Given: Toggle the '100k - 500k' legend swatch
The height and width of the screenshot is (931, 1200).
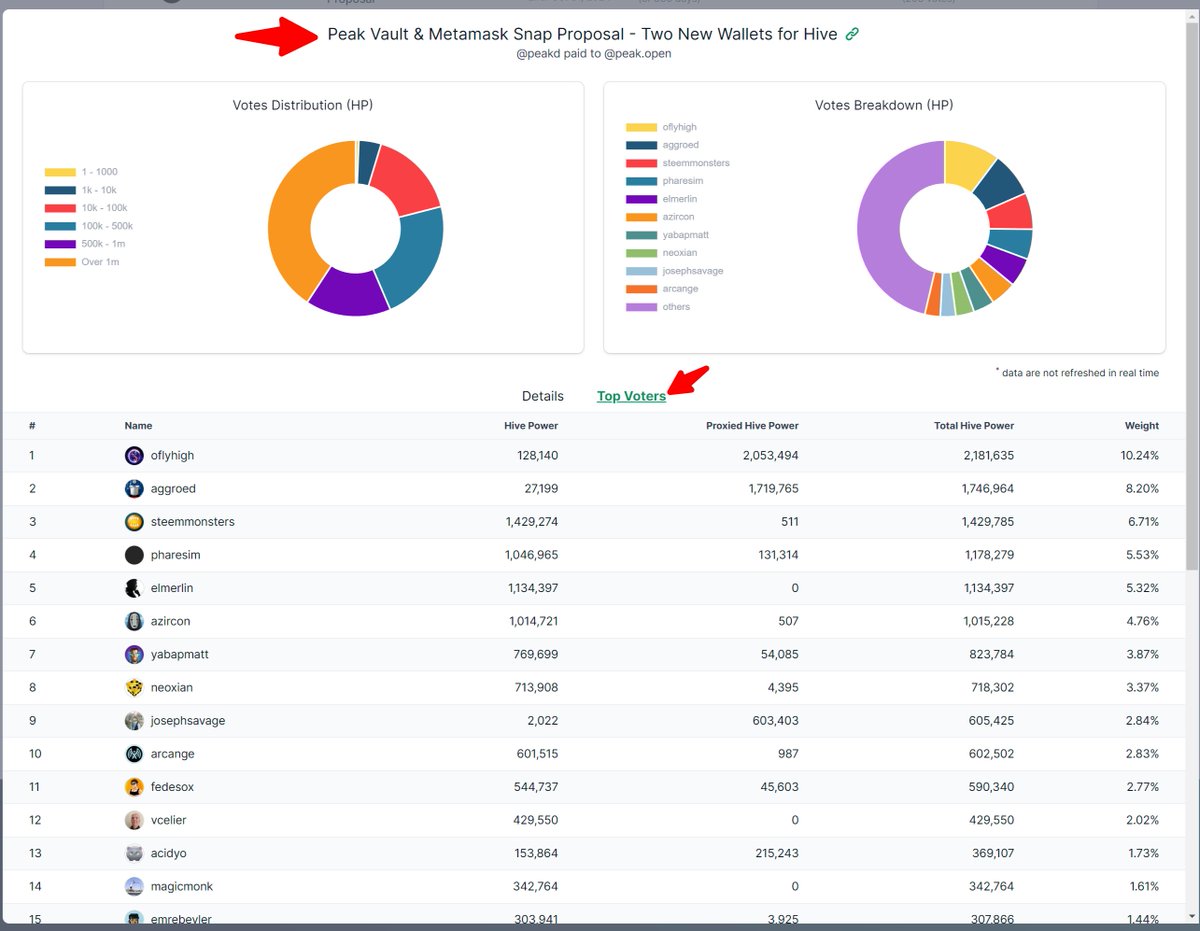Looking at the screenshot, I should pyautogui.click(x=60, y=226).
